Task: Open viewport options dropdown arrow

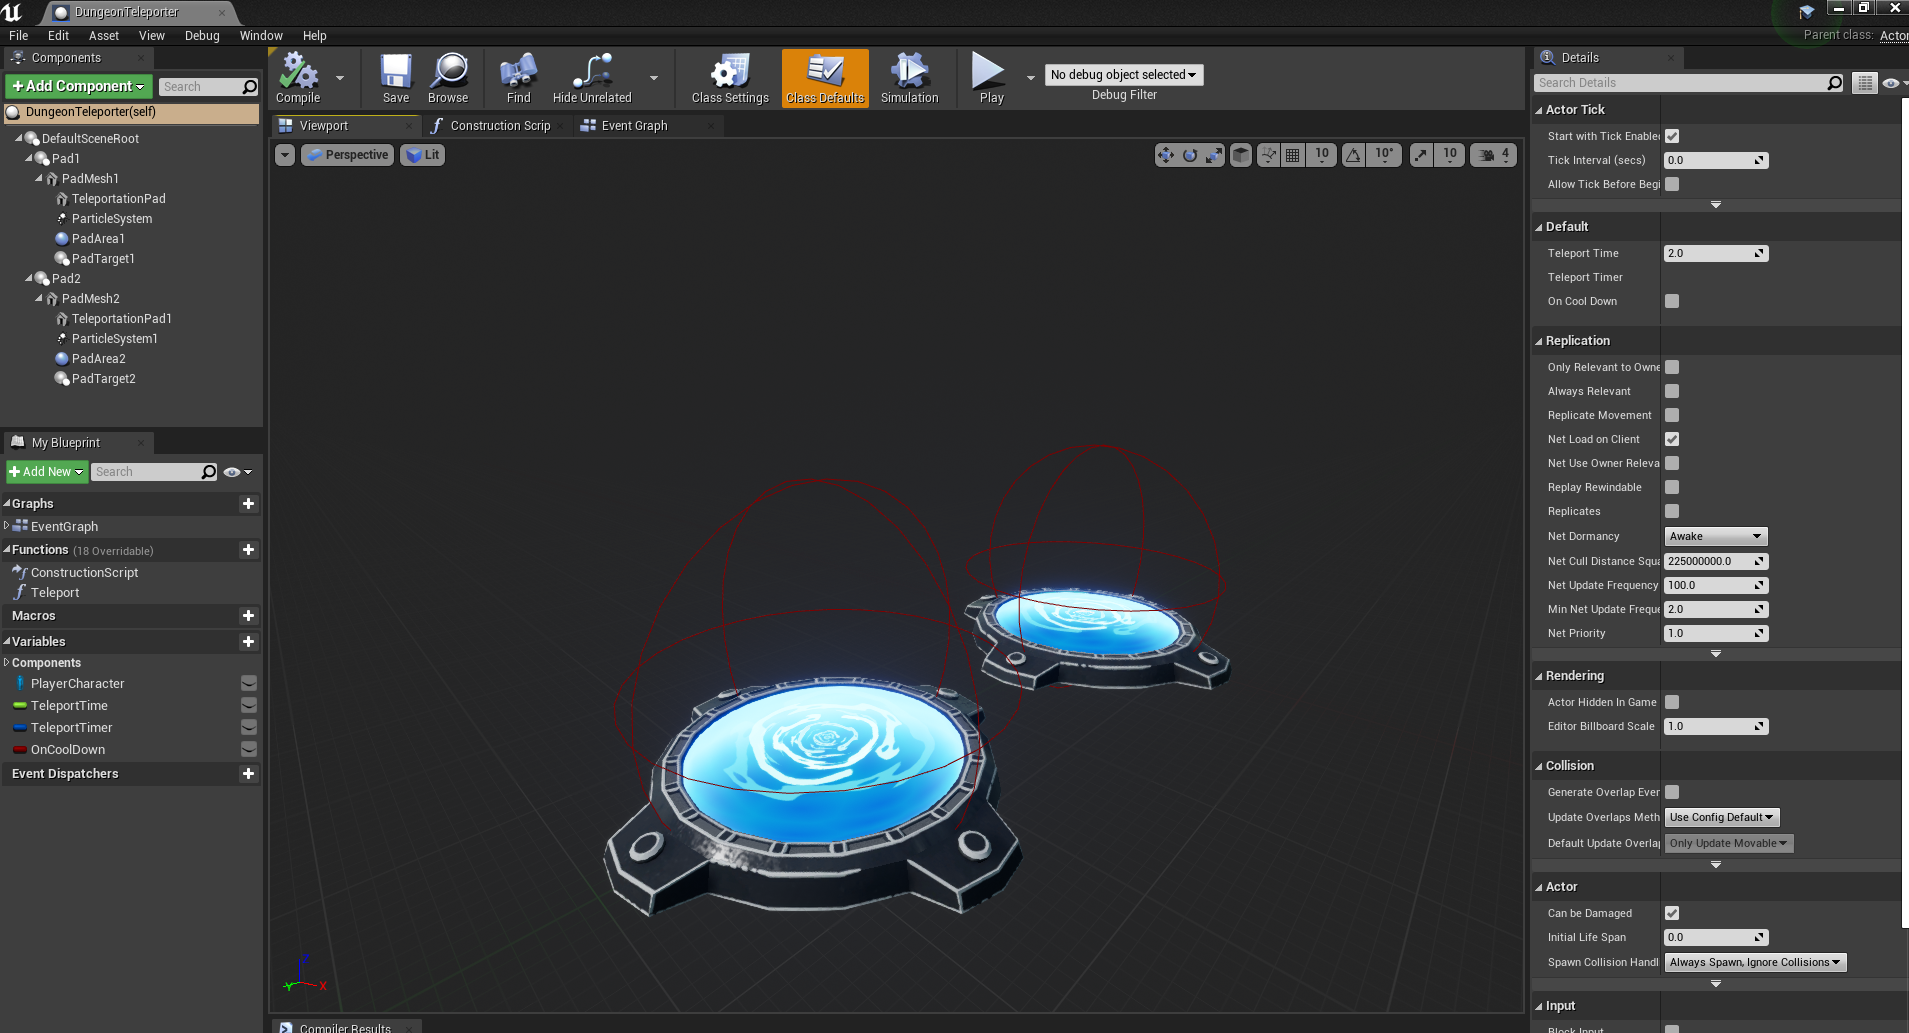Action: click(285, 155)
